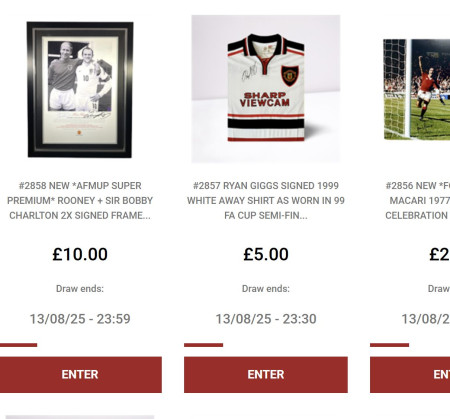Click Draw ends label under £5.00
This screenshot has width=450, height=419.
(266, 289)
